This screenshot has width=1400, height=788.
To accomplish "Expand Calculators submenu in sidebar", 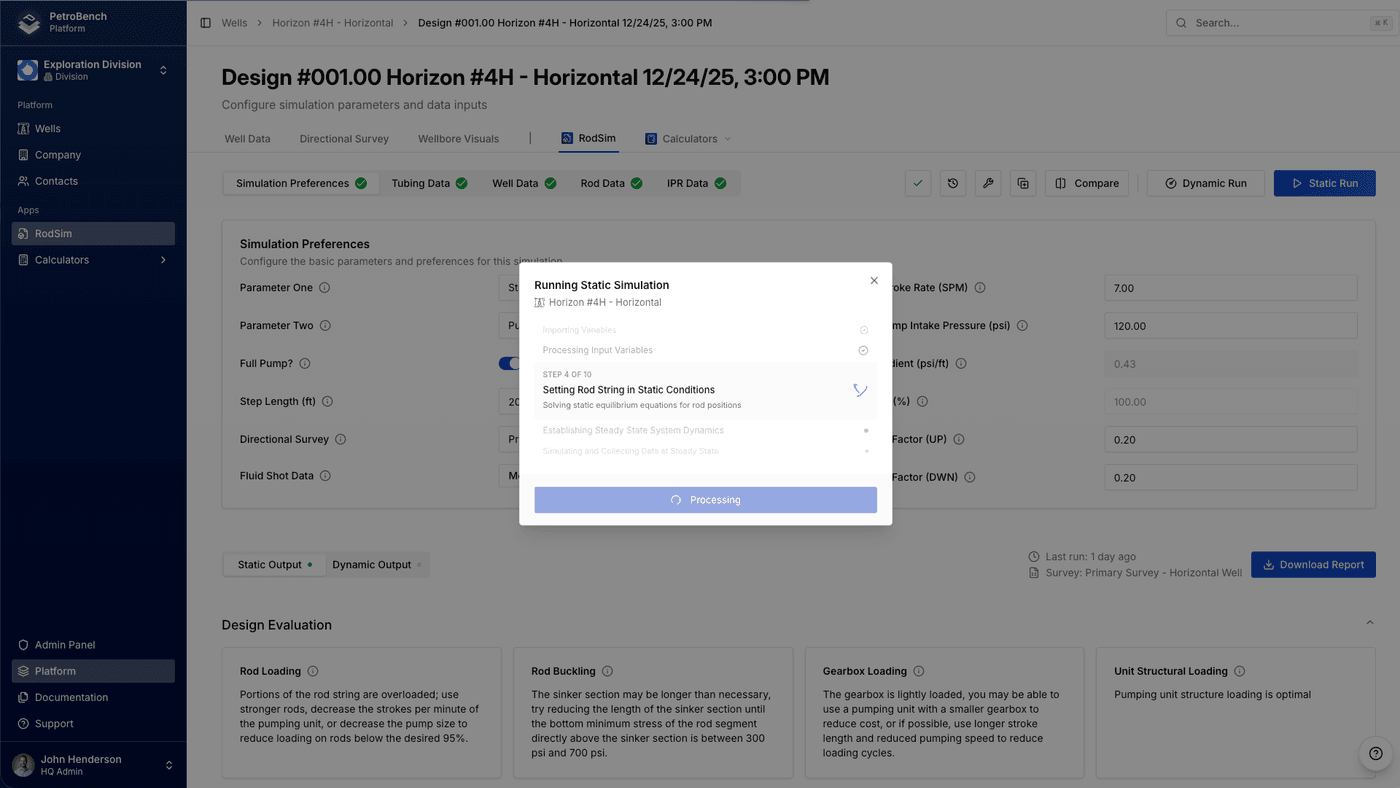I will click(163, 260).
